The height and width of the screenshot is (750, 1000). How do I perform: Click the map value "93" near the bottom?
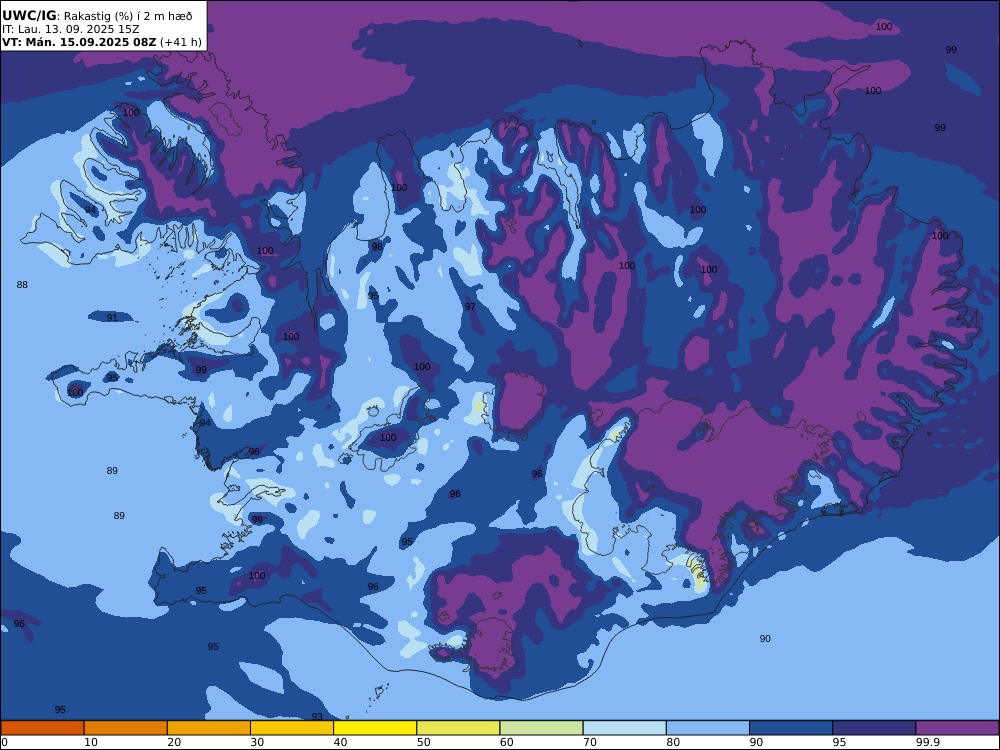tap(317, 716)
